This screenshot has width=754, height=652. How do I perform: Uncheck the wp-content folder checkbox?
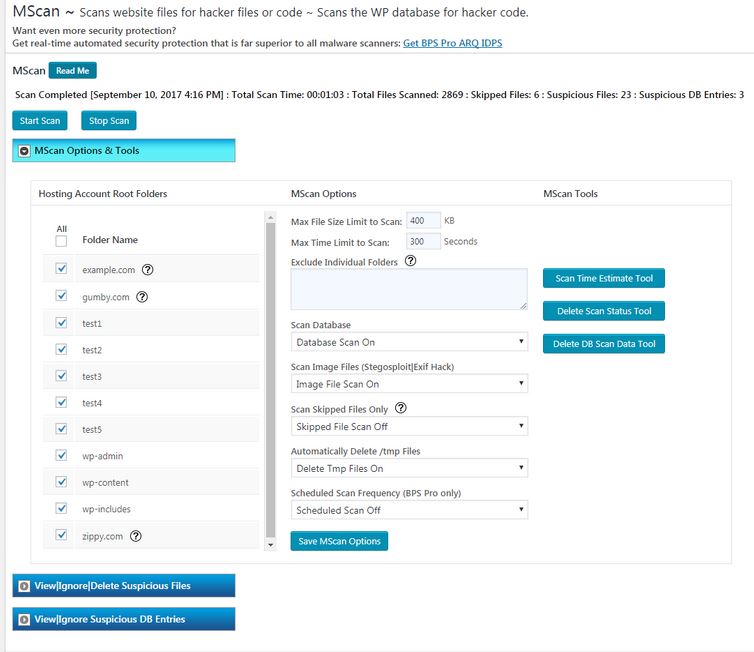point(61,481)
